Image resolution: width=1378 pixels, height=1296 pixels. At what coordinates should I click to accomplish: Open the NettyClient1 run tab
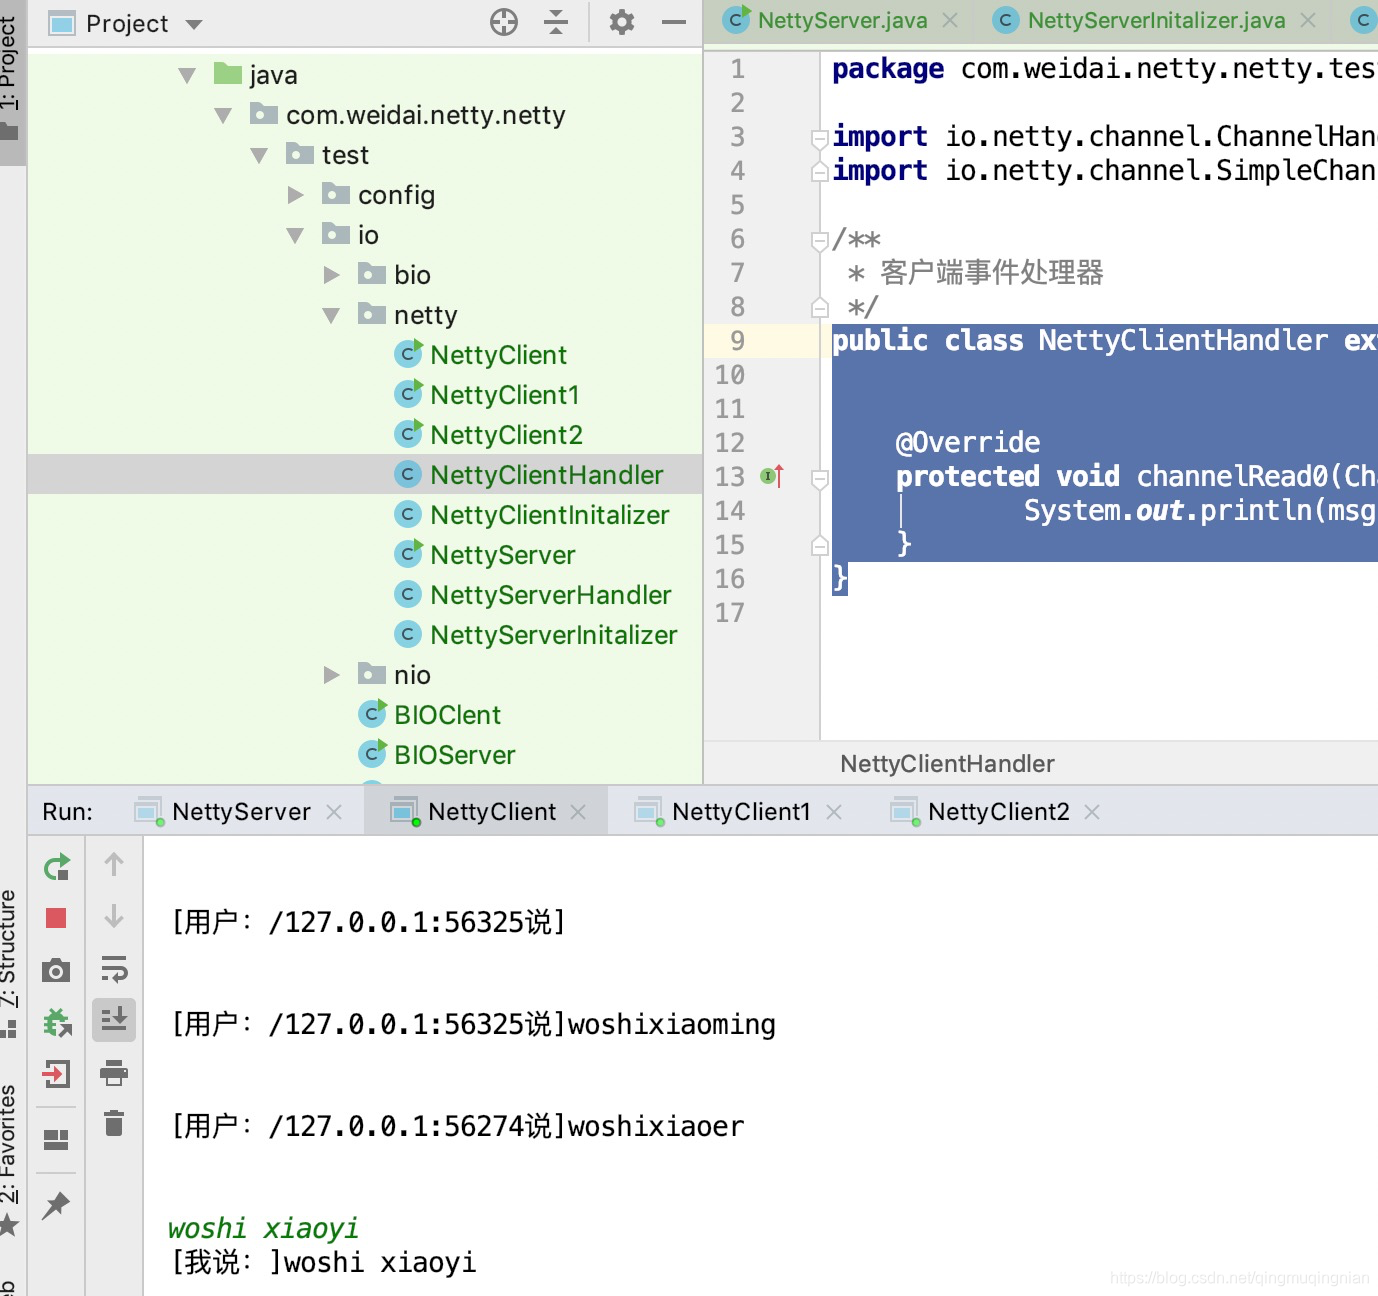click(x=741, y=812)
